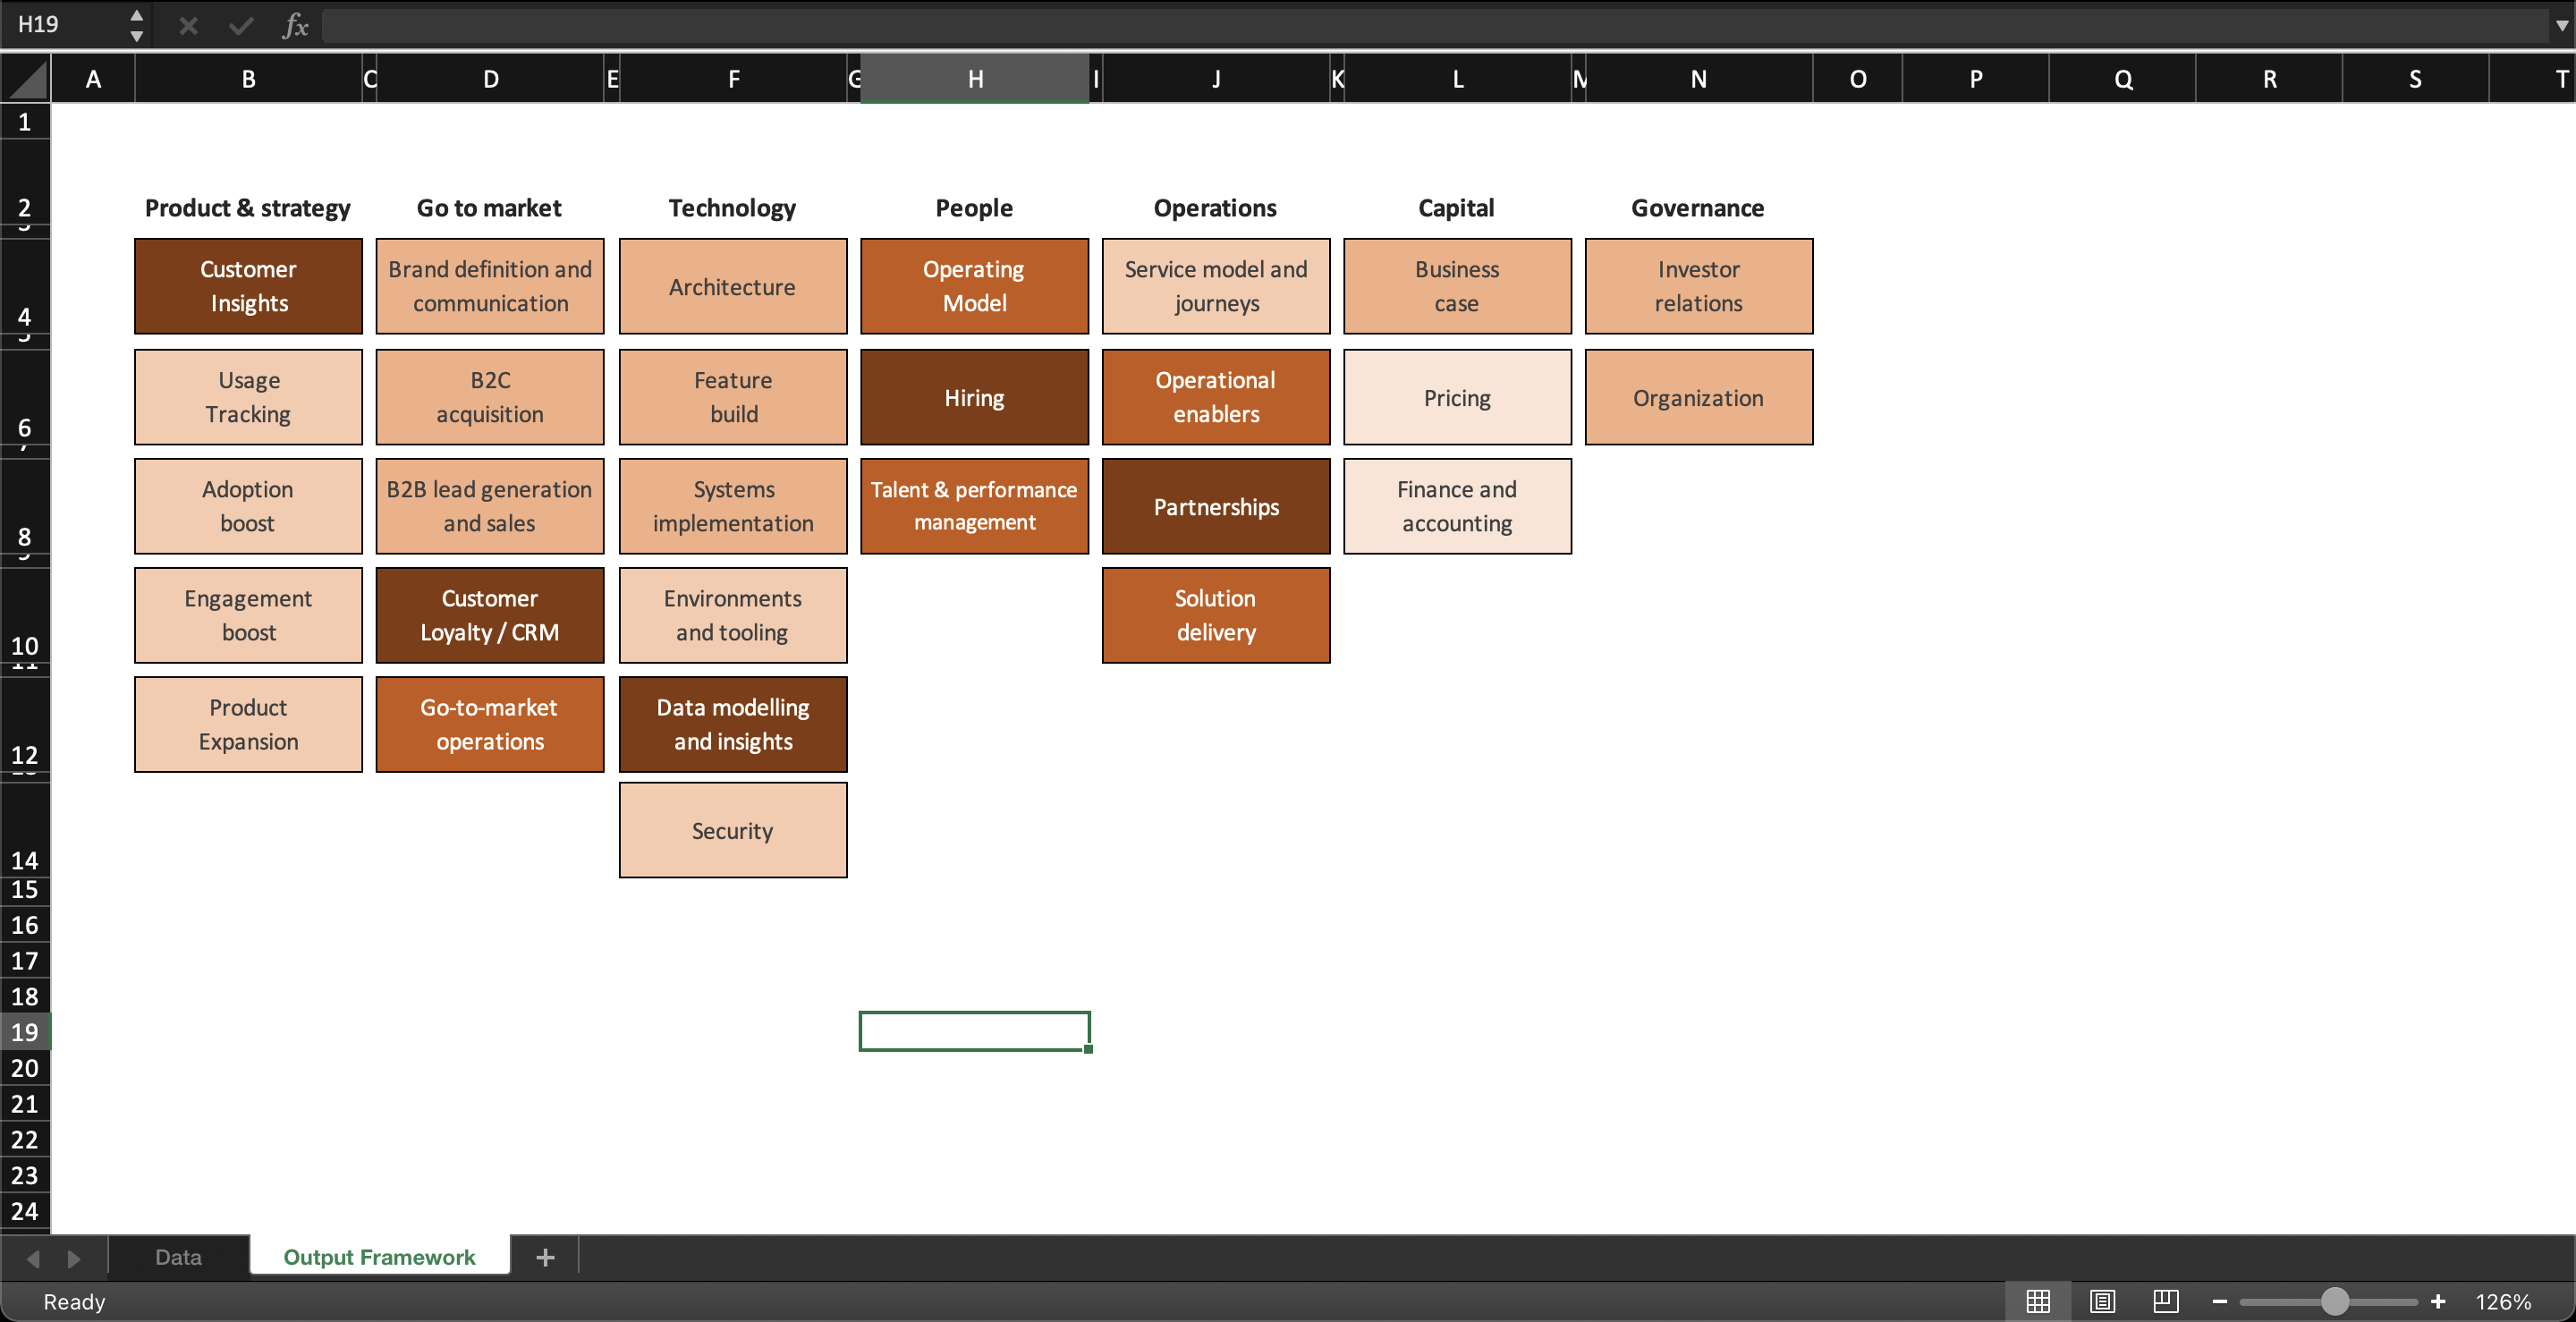This screenshot has height=1322, width=2576.
Task: Click the Service model and journeys box
Action: tap(1216, 286)
